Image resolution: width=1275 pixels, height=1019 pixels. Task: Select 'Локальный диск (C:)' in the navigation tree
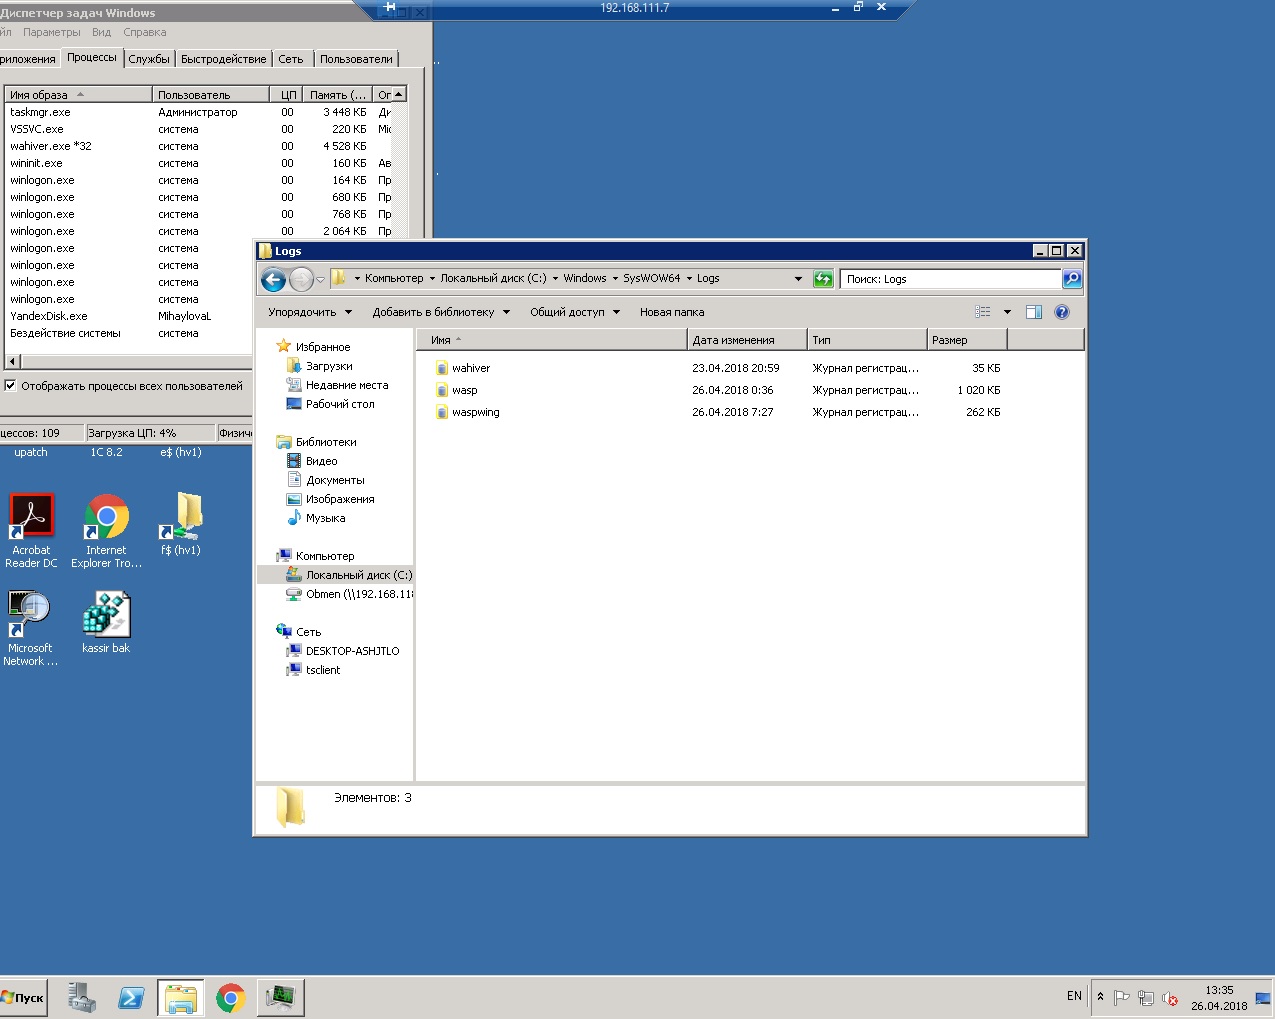(358, 575)
